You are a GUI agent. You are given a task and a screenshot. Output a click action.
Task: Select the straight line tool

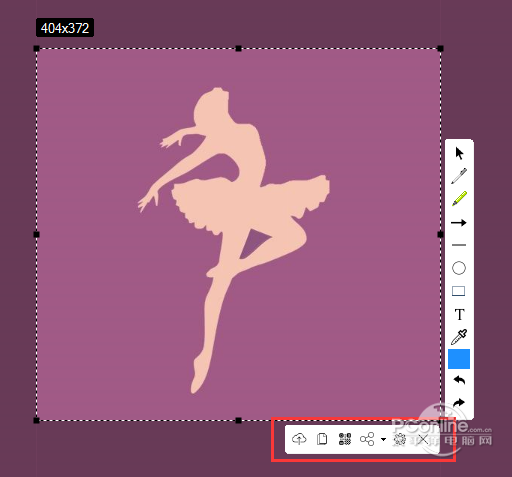(x=459, y=245)
